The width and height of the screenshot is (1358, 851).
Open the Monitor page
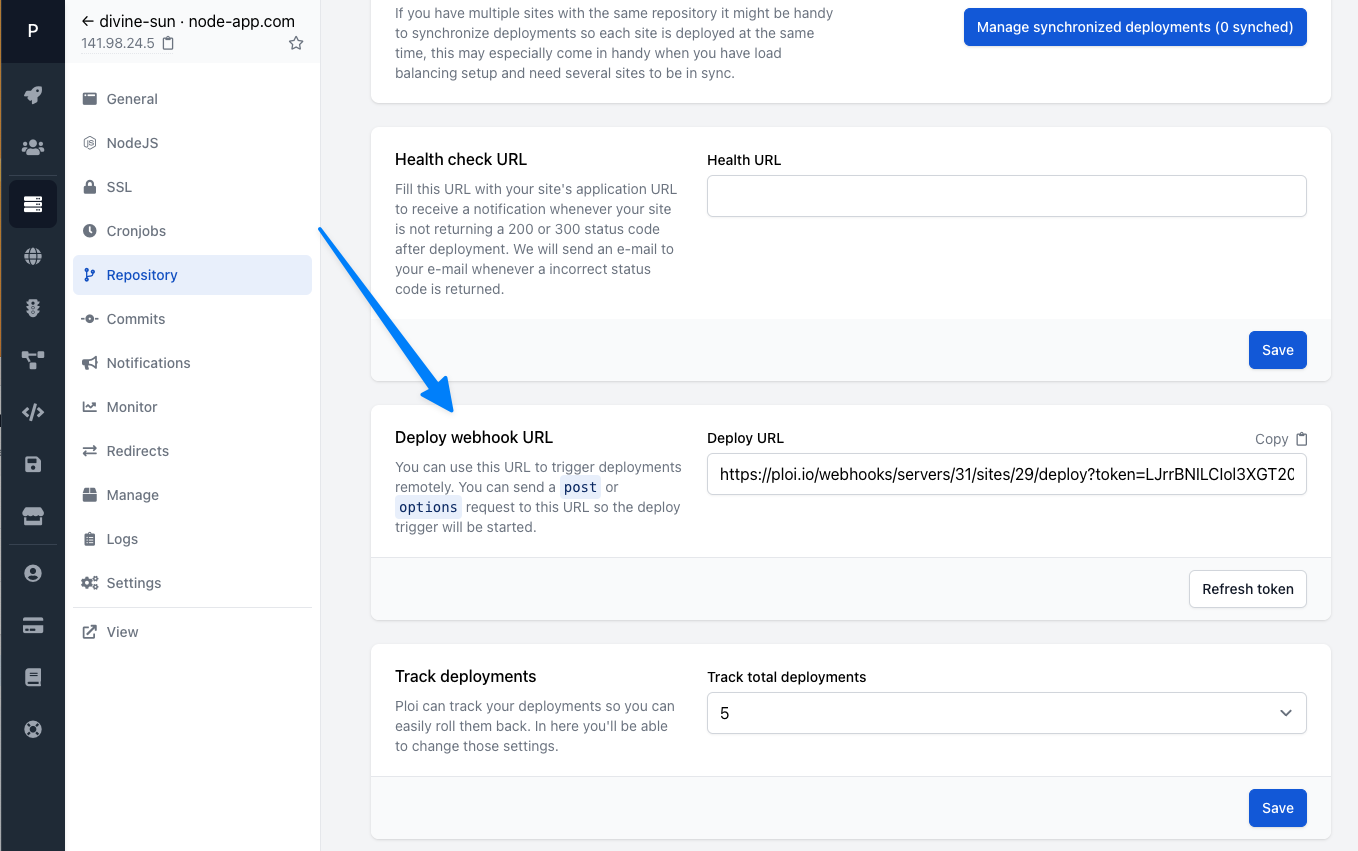(x=192, y=407)
